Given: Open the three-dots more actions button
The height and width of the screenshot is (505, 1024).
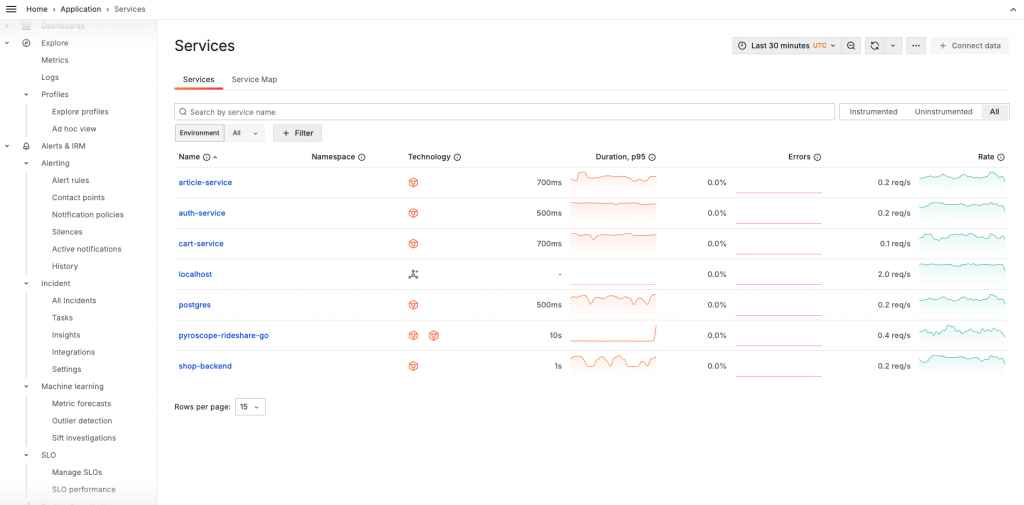Looking at the screenshot, I should 916,46.
